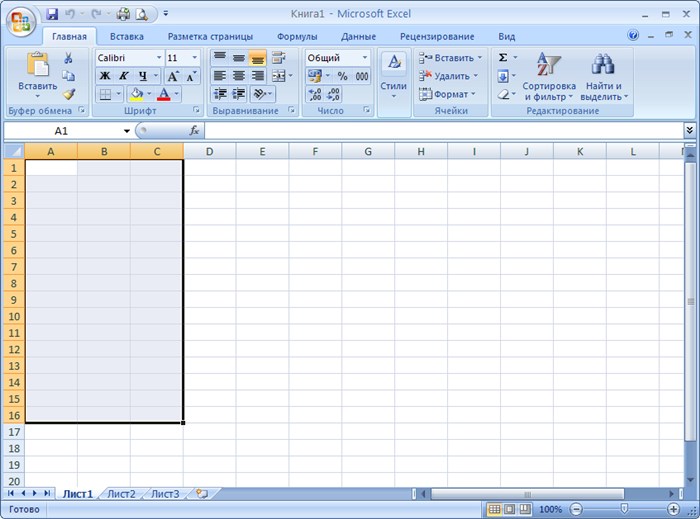Click the Save floppy disk icon
Screen dimensions: 700x519
[x=52, y=14]
